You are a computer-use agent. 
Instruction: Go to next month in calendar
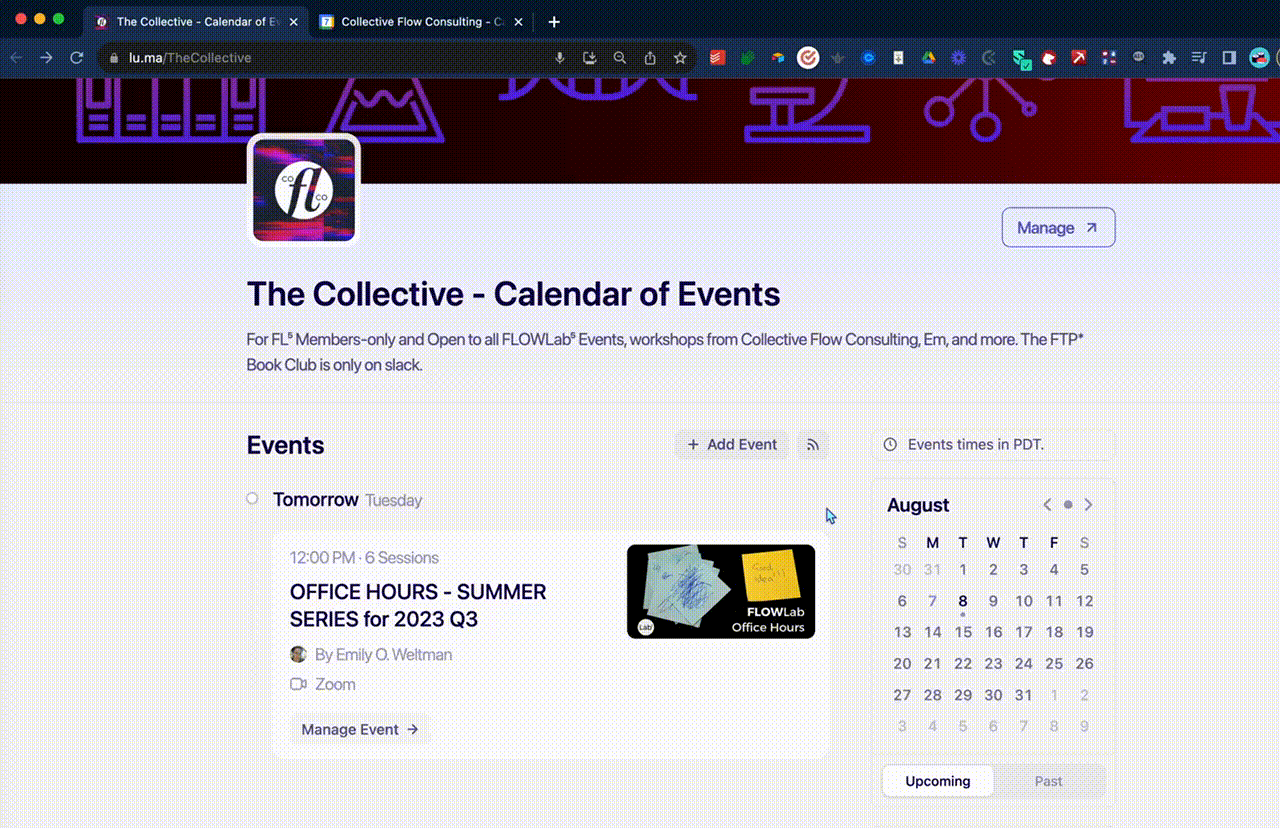pyautogui.click(x=1089, y=505)
